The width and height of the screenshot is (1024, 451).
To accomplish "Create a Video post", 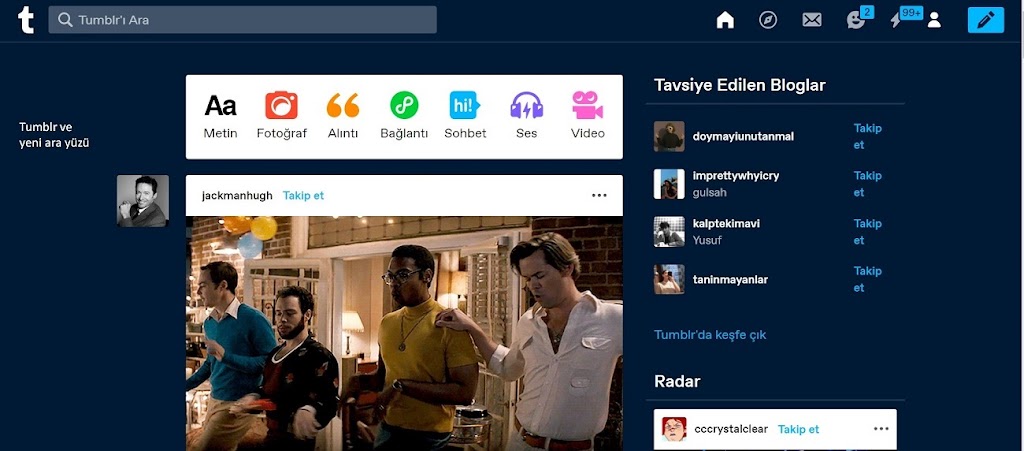I will pyautogui.click(x=588, y=116).
